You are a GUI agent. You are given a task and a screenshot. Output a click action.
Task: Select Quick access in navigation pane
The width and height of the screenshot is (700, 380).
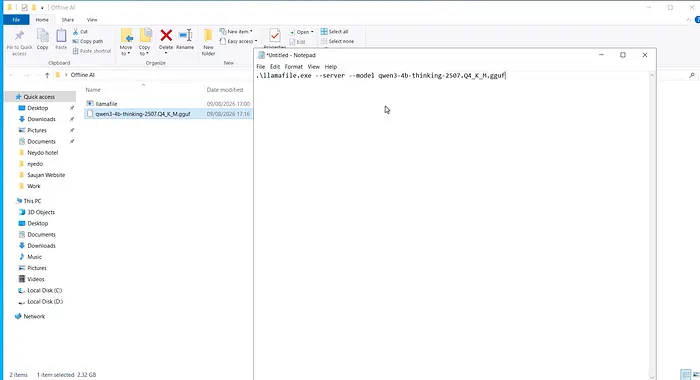click(39, 97)
